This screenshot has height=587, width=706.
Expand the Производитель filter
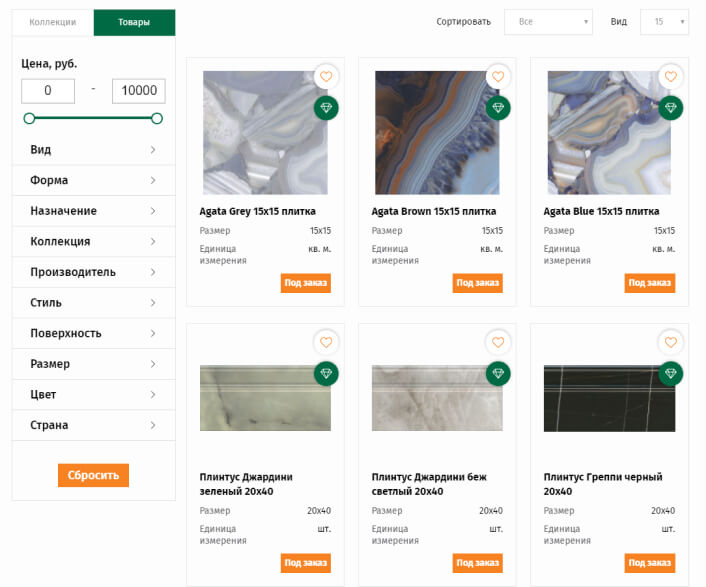[x=94, y=272]
